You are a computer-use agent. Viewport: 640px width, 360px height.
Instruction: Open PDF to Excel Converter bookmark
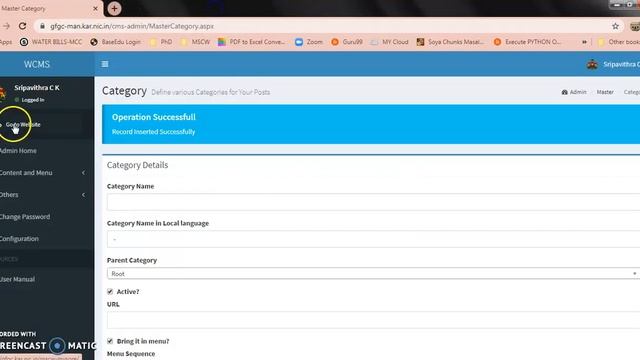point(251,42)
